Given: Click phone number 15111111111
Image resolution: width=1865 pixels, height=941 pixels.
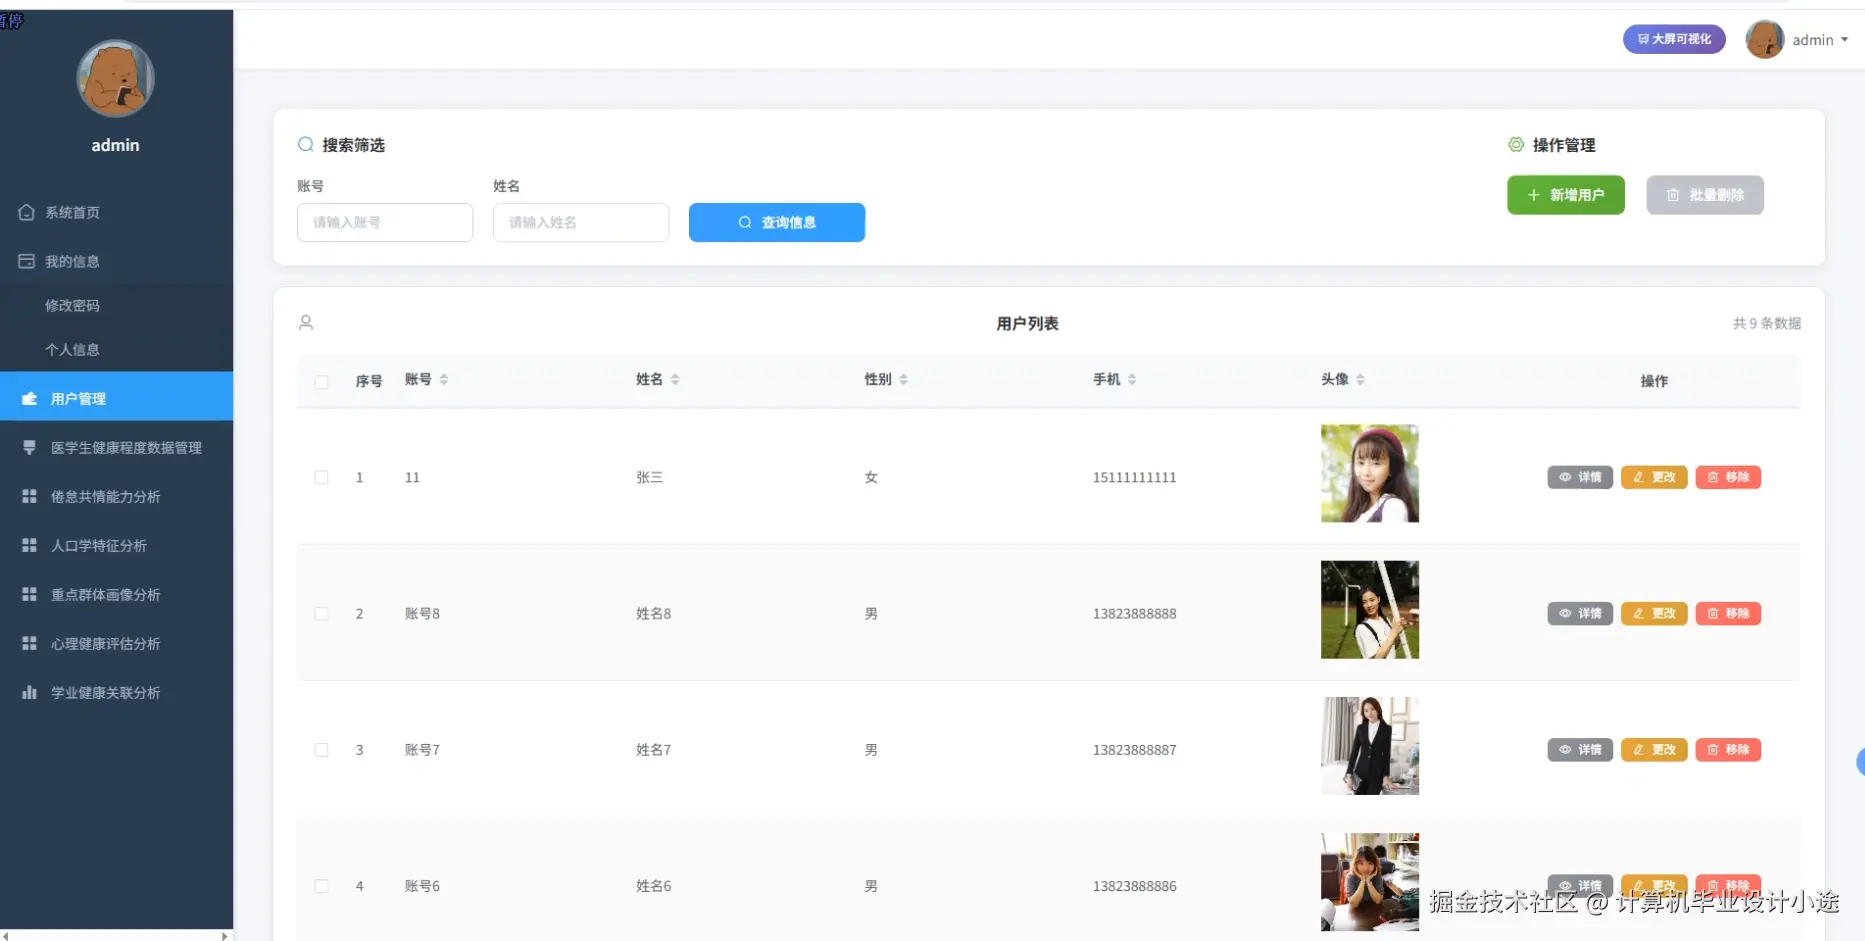Looking at the screenshot, I should [x=1134, y=477].
